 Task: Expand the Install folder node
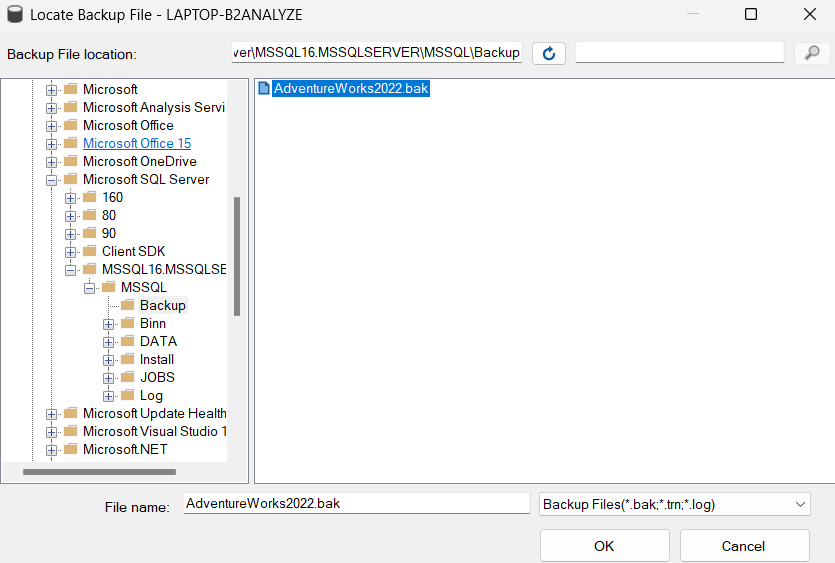pyautogui.click(x=108, y=360)
